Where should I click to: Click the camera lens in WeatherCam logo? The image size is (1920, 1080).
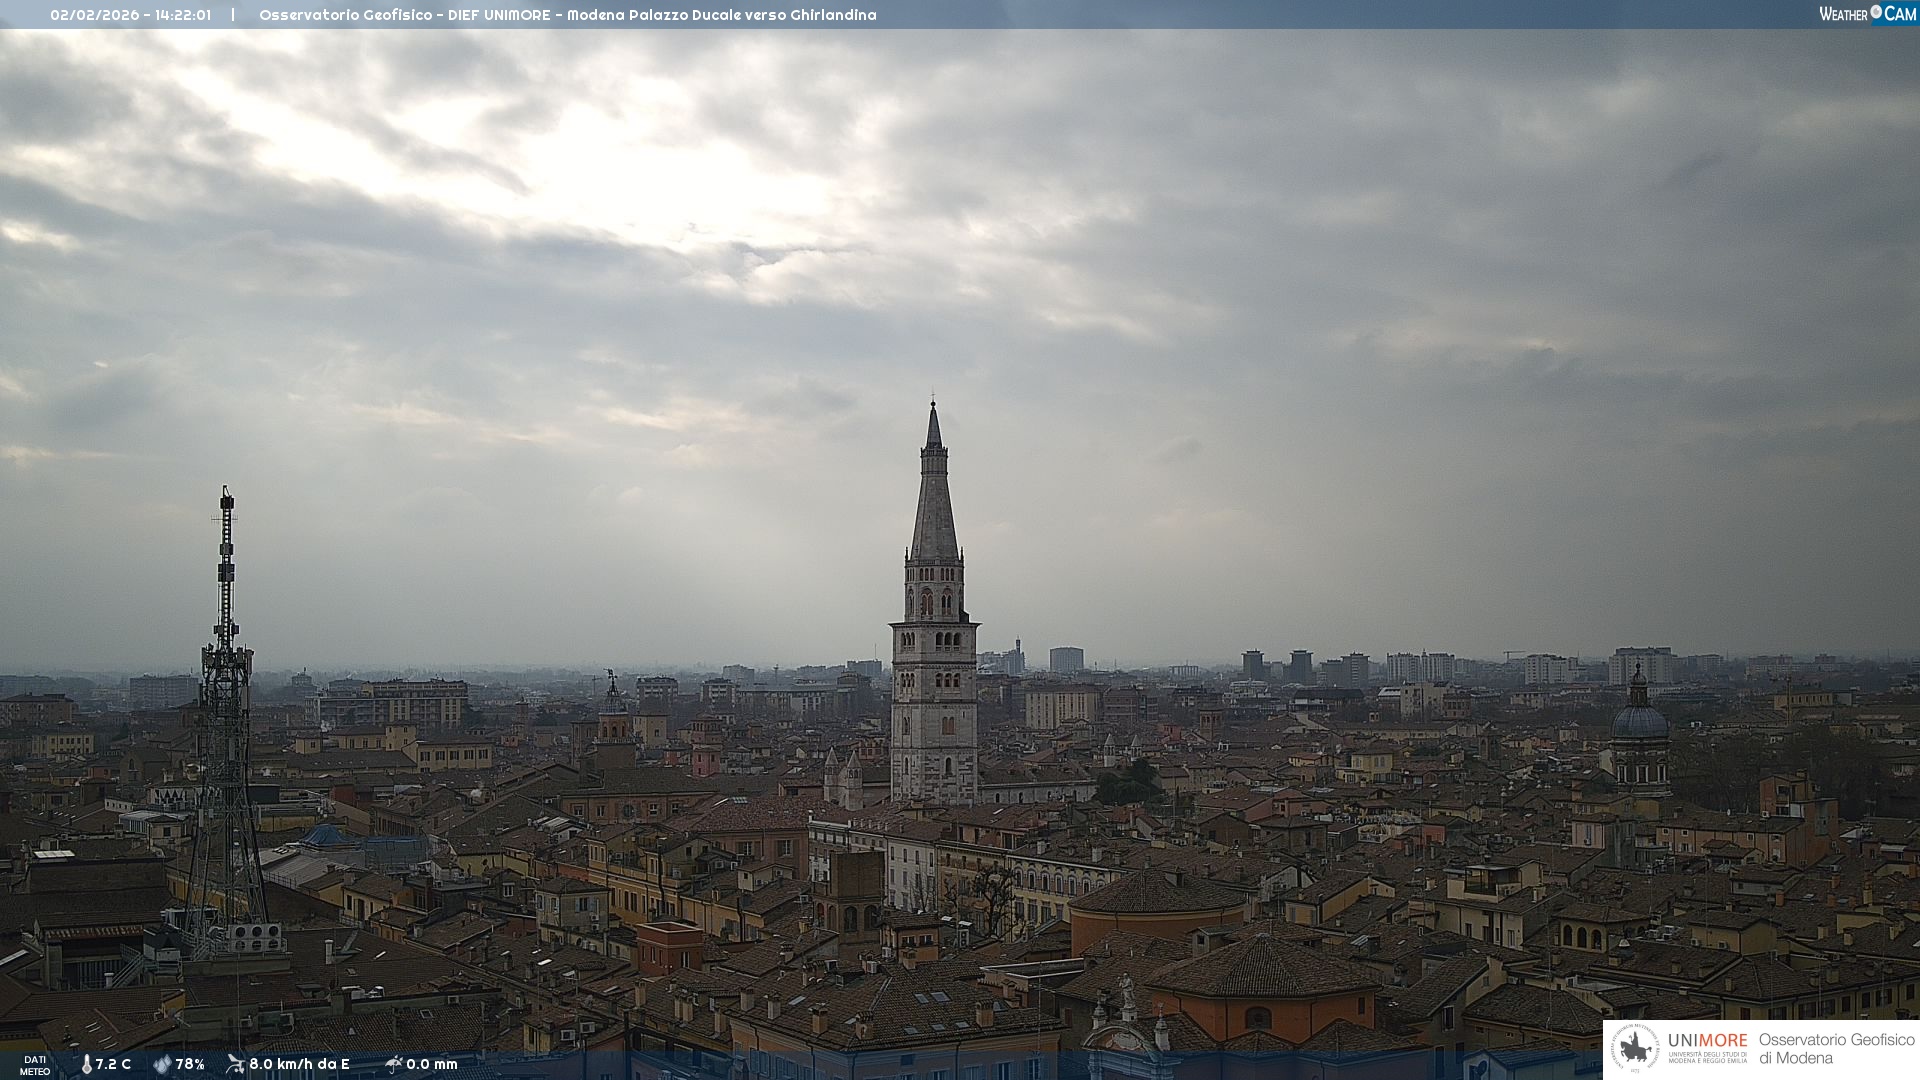point(1876,12)
